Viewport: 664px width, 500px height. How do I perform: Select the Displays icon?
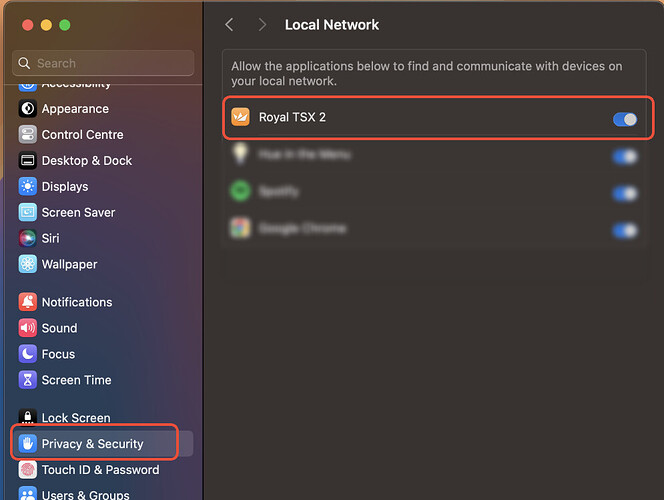tap(28, 187)
